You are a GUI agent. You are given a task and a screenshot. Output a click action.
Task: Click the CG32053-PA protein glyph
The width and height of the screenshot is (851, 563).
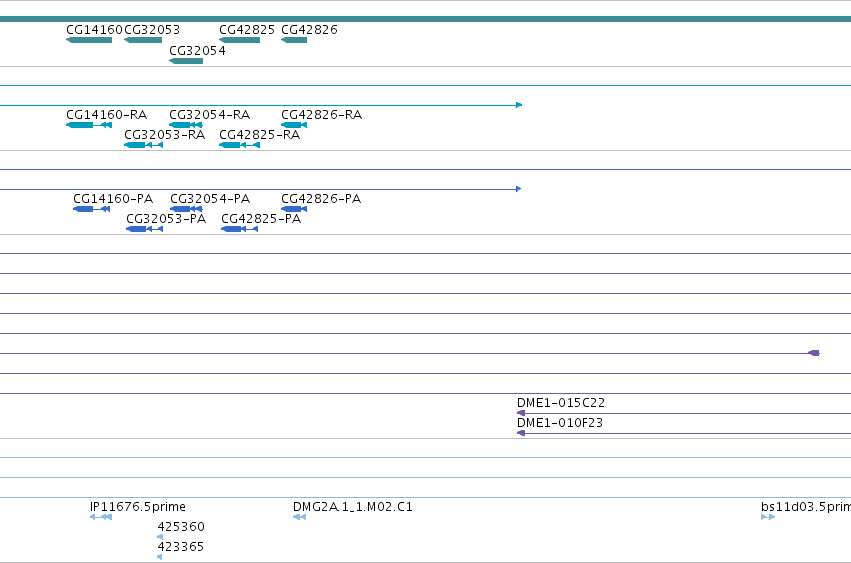(x=144, y=229)
